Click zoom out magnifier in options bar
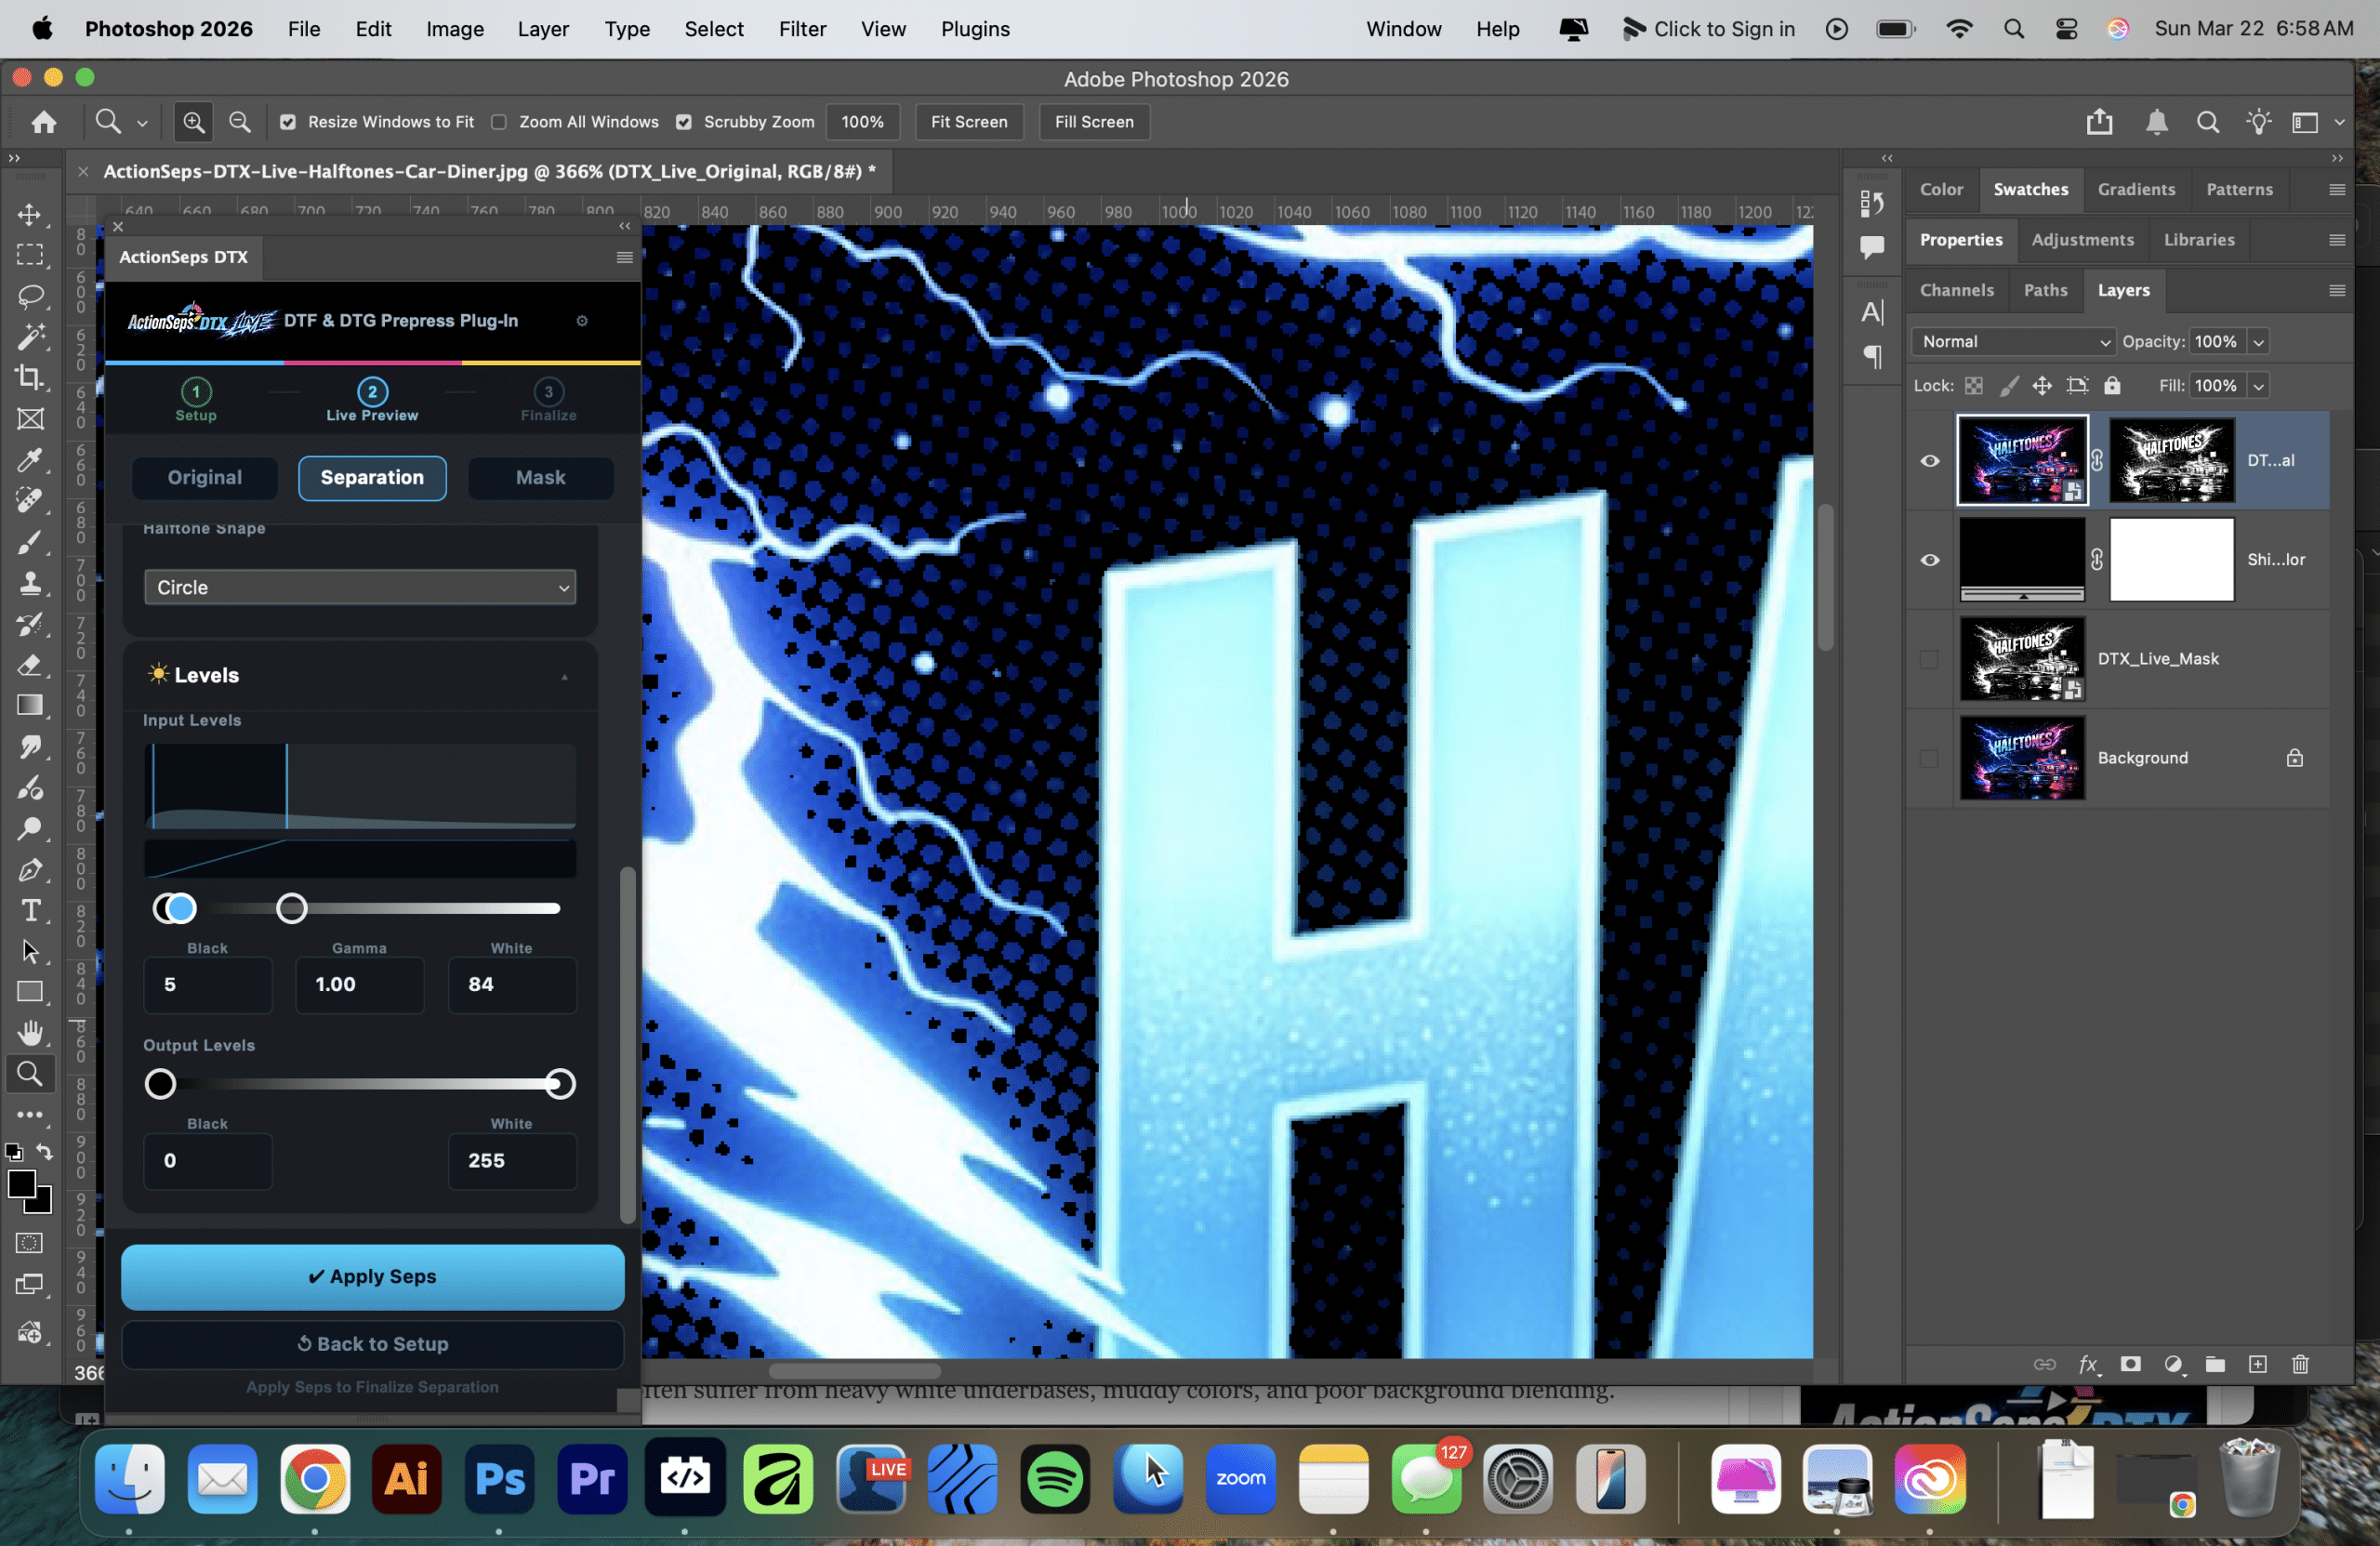Viewport: 2380px width, 1546px height. (240, 122)
